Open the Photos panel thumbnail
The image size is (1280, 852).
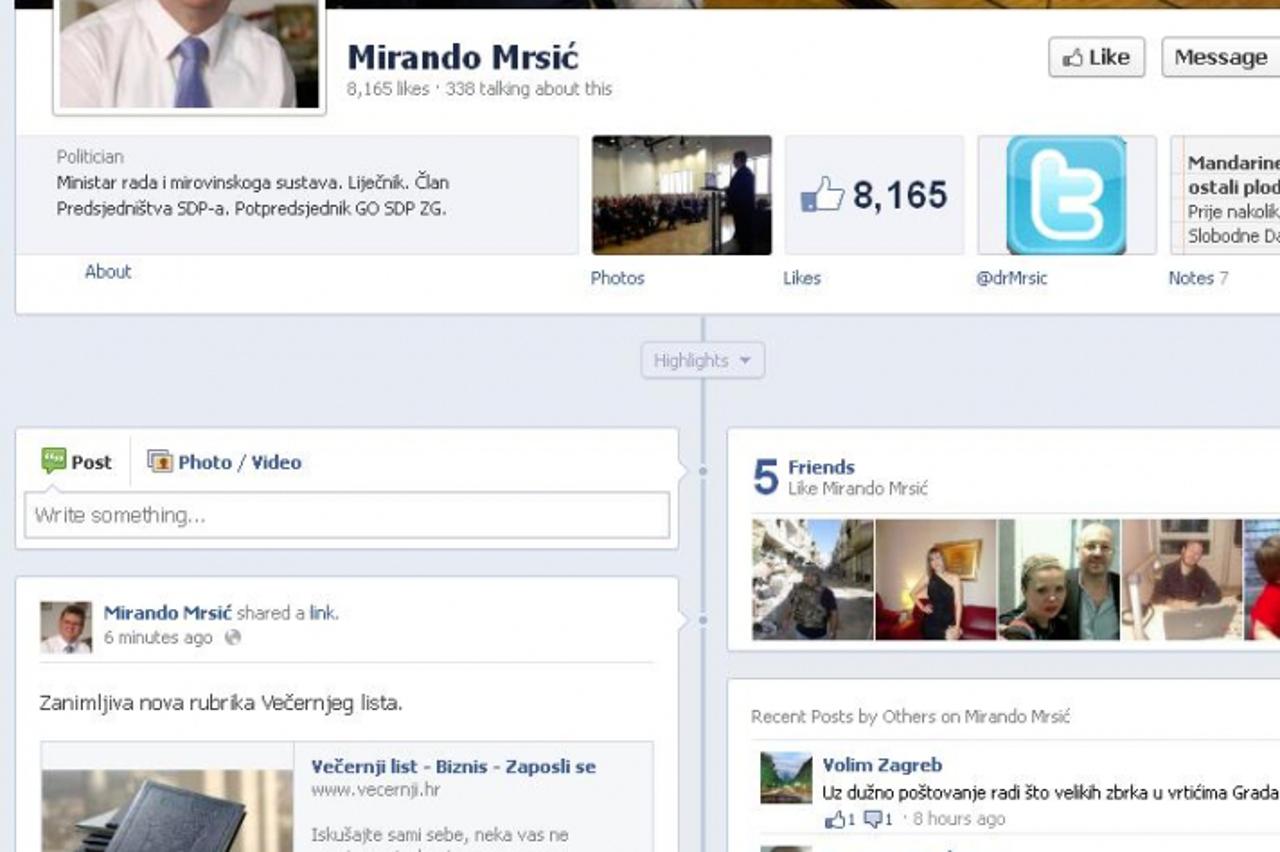681,196
